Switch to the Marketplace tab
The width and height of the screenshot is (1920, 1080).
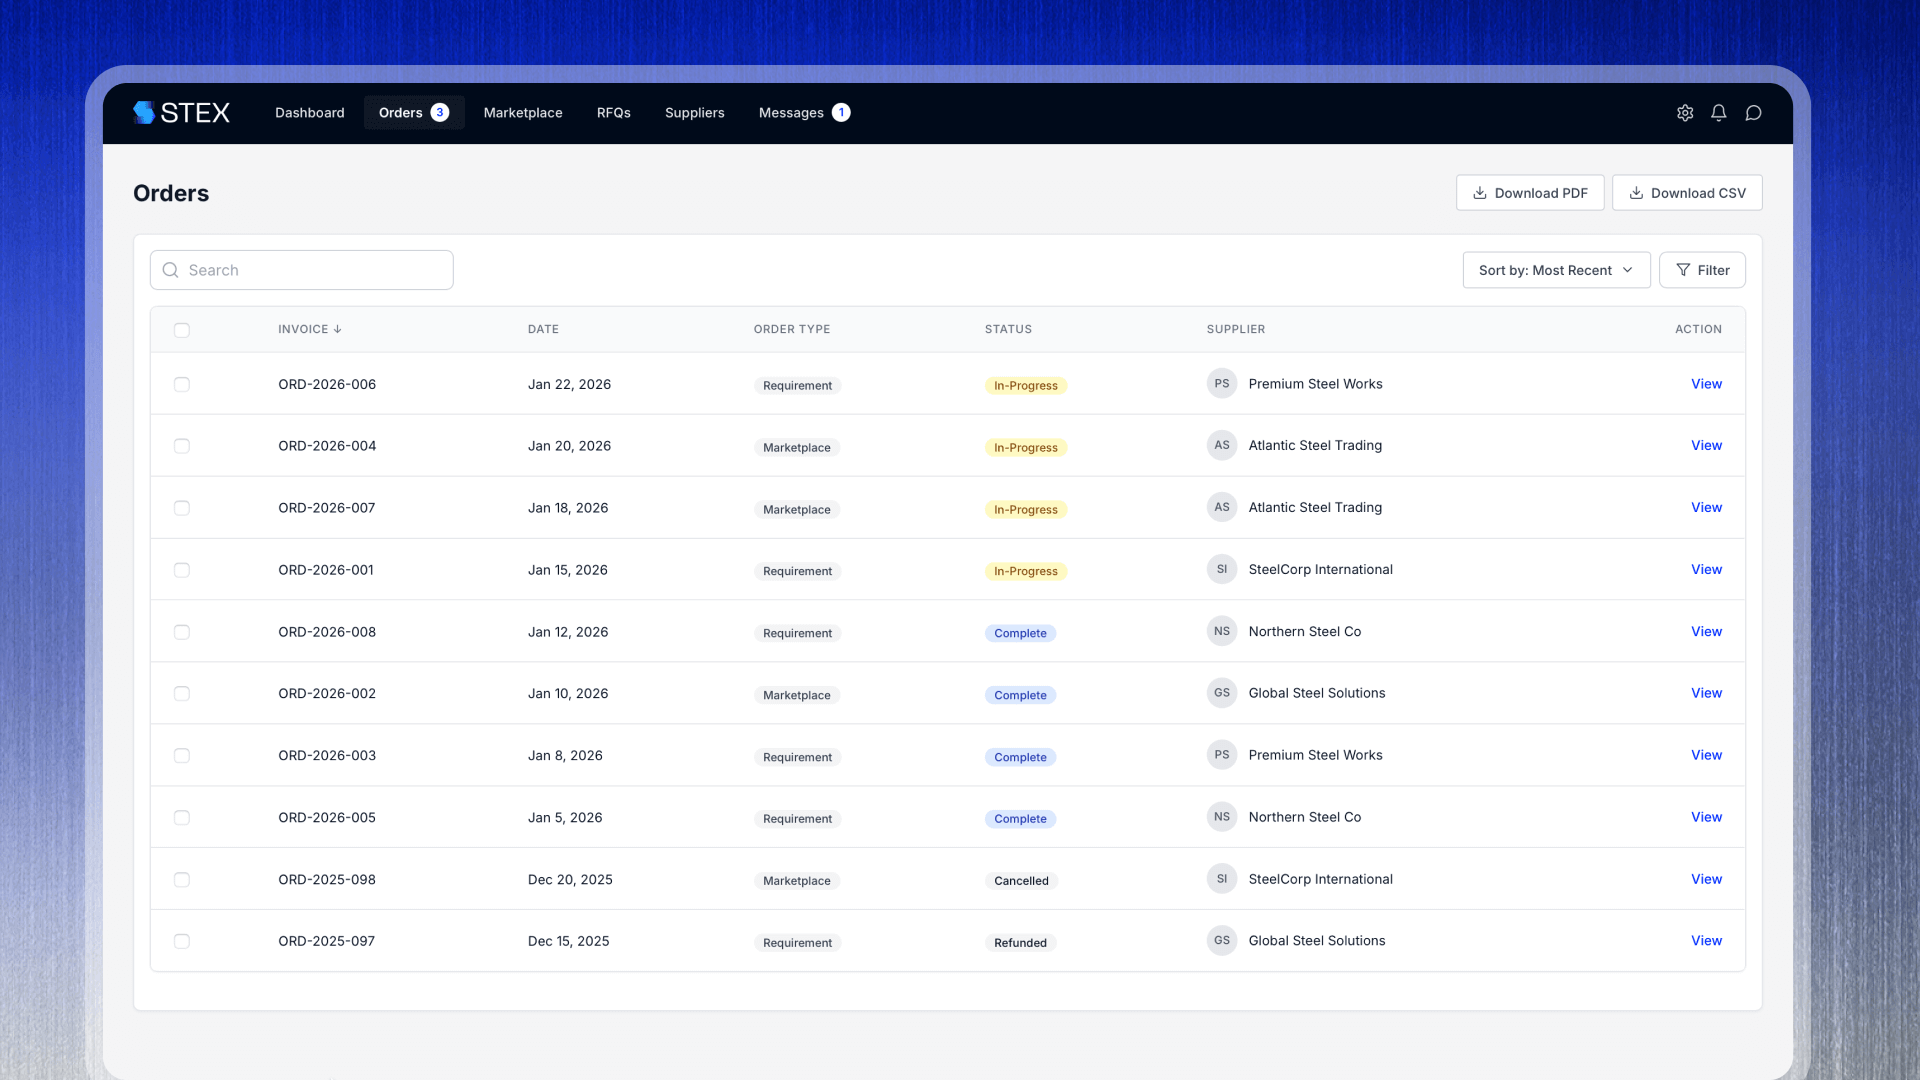coord(523,113)
